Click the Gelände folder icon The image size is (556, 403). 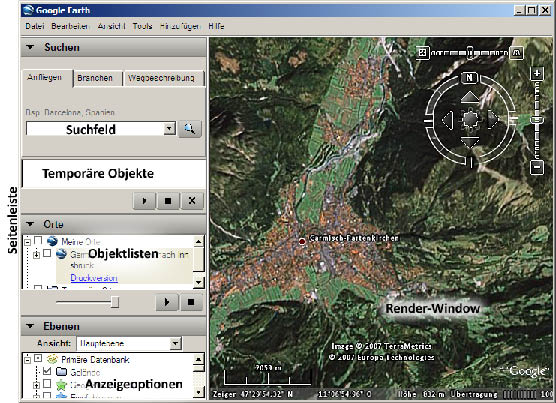tap(62, 371)
